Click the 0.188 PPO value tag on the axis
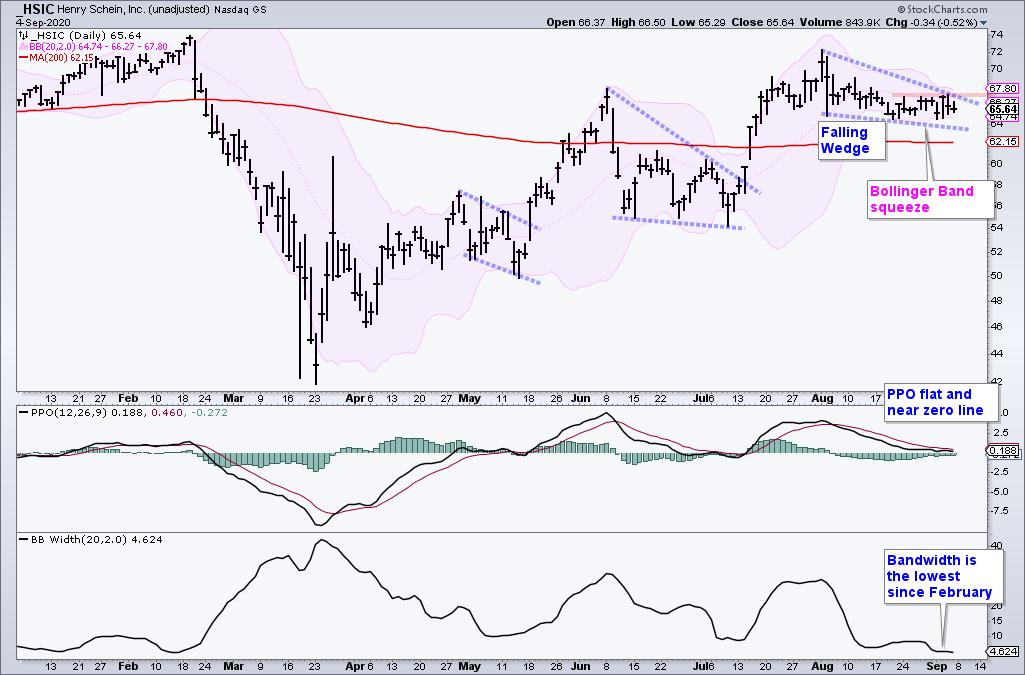 coord(1002,450)
